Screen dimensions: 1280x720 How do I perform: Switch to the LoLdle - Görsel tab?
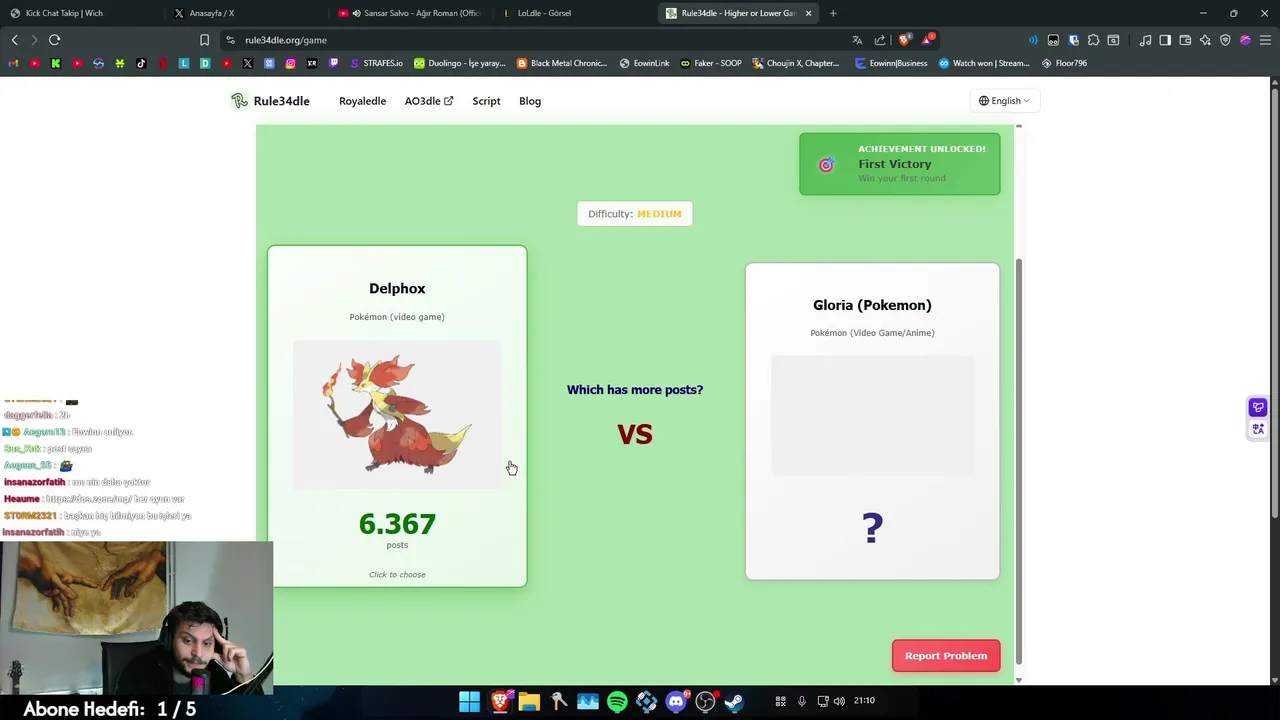pos(575,13)
